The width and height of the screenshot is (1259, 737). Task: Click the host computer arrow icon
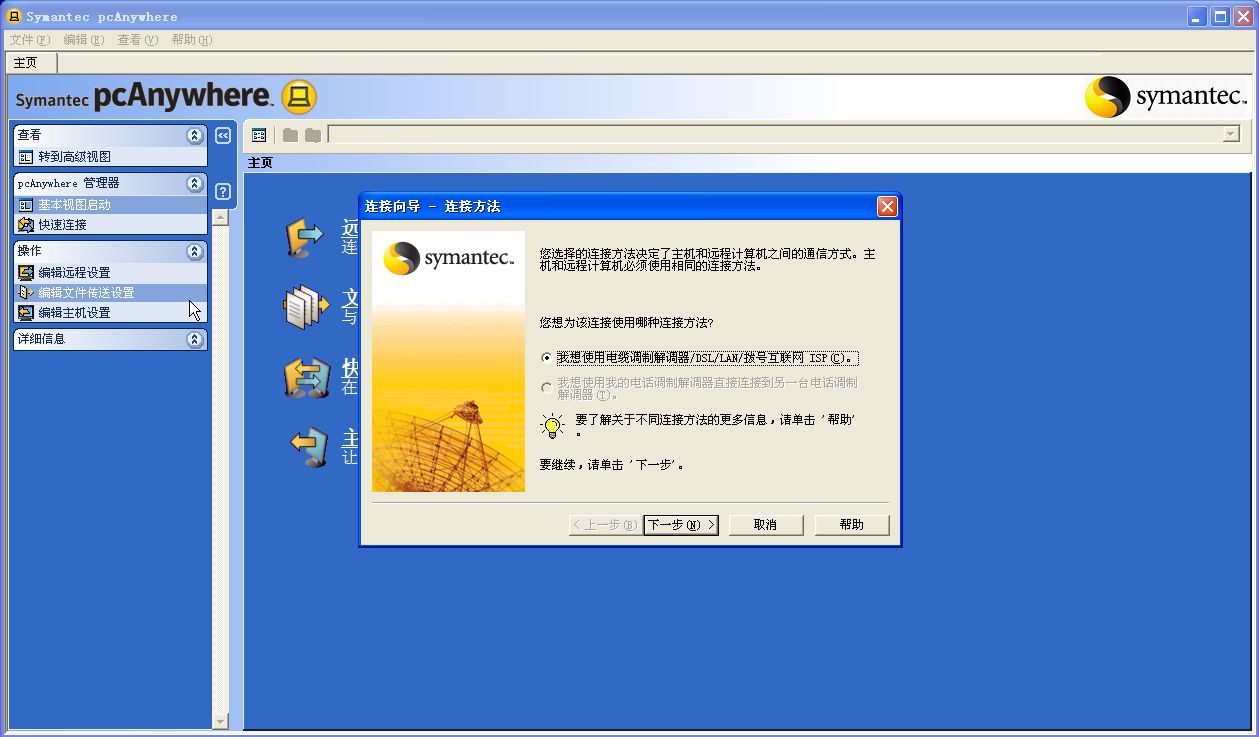tap(309, 446)
